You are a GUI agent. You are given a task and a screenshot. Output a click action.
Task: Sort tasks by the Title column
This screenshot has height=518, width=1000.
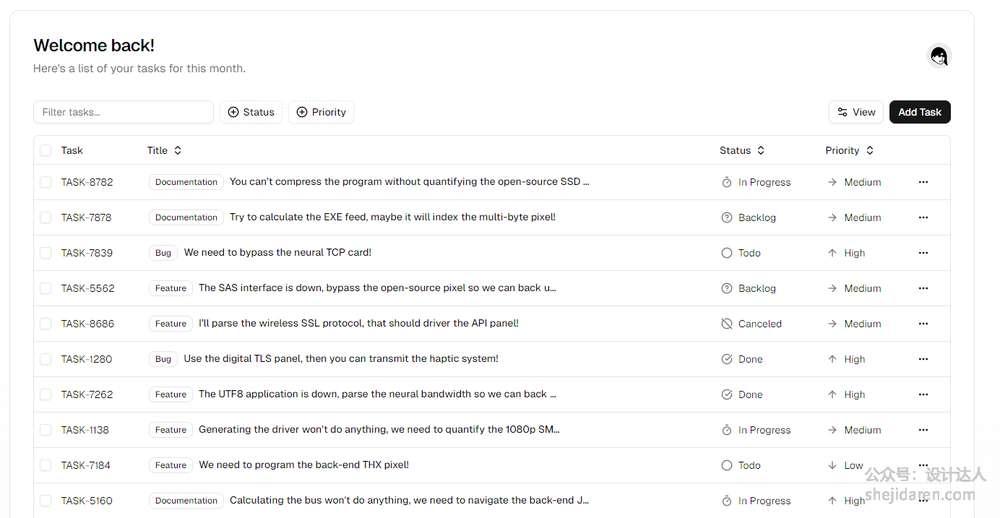click(164, 151)
